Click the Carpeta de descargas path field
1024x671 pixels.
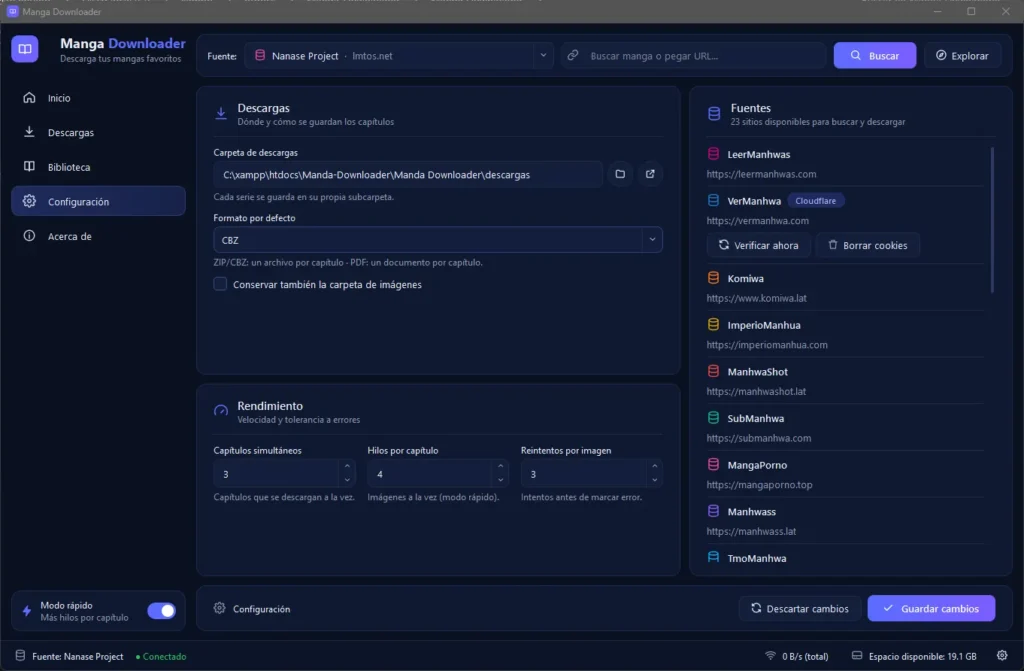408,174
